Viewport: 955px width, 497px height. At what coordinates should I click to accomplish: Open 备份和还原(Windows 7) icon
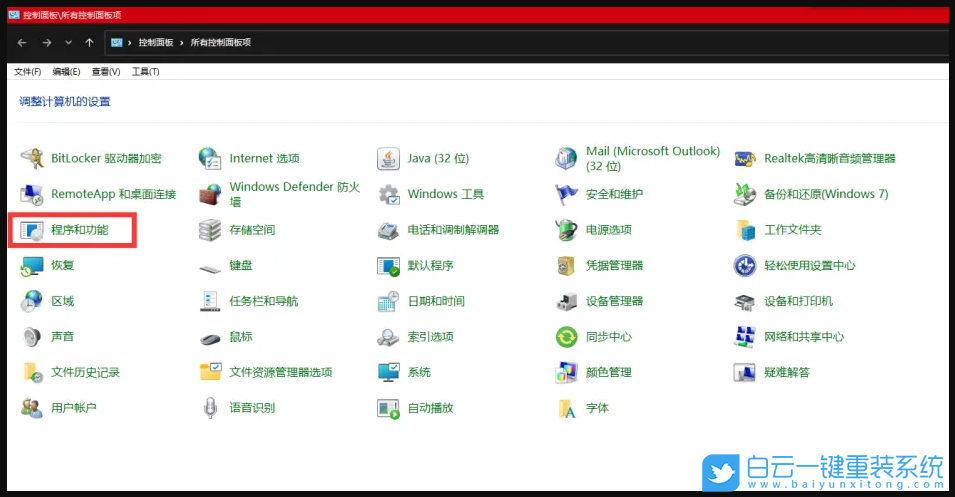coord(745,194)
